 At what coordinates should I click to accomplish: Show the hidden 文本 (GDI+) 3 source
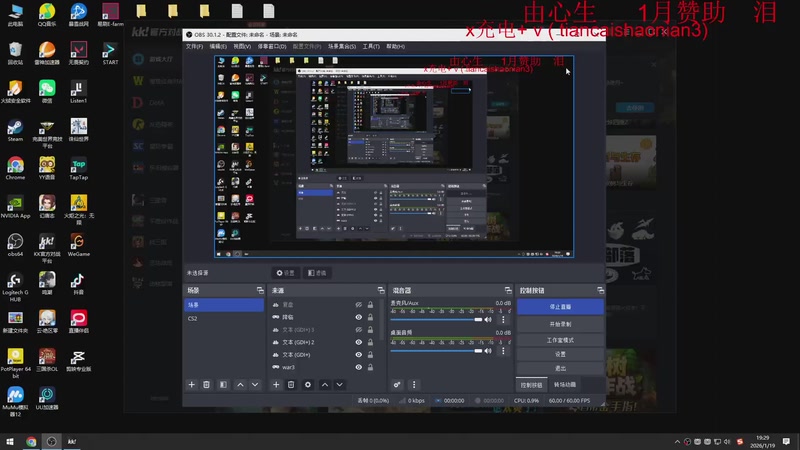tap(359, 330)
